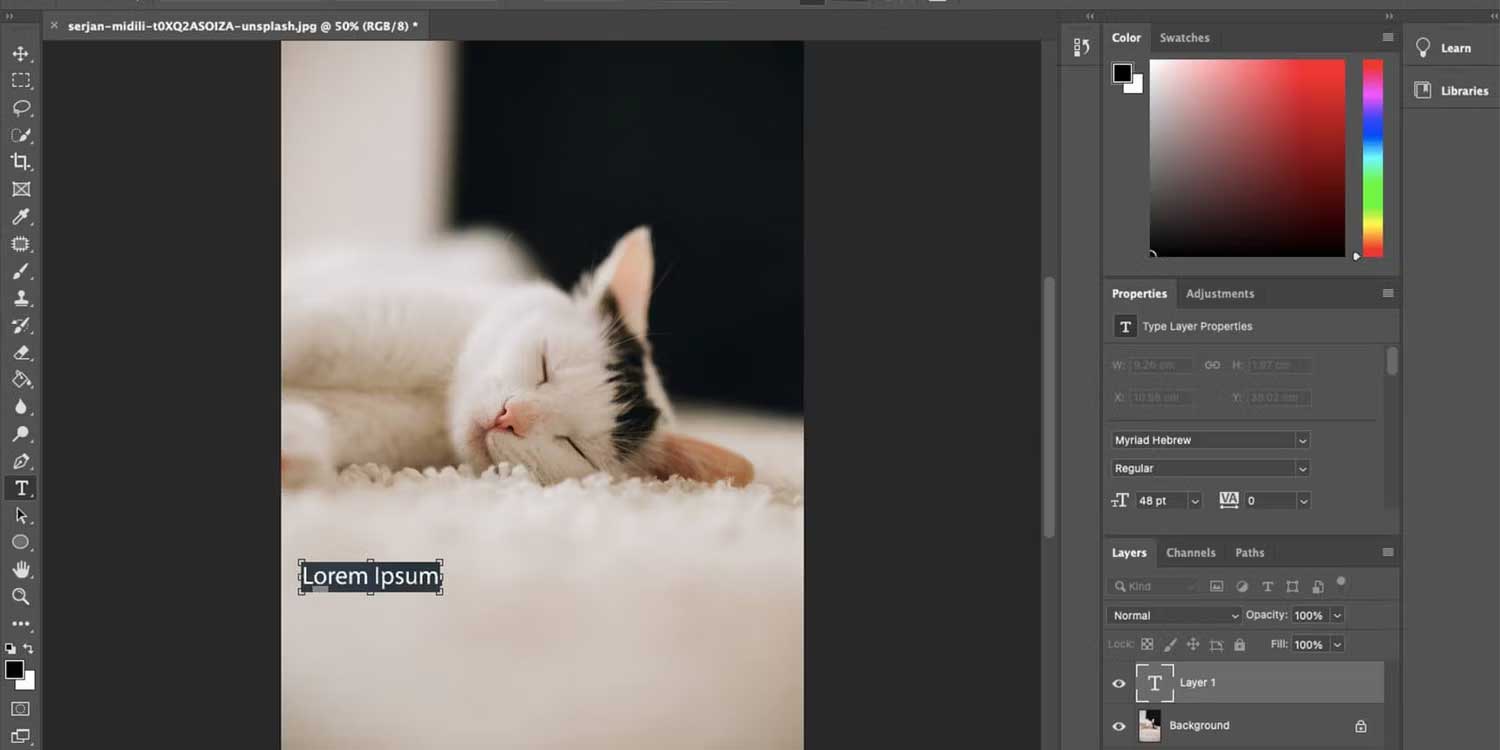Select the Zoom tool
The image size is (1500, 750).
pos(21,597)
